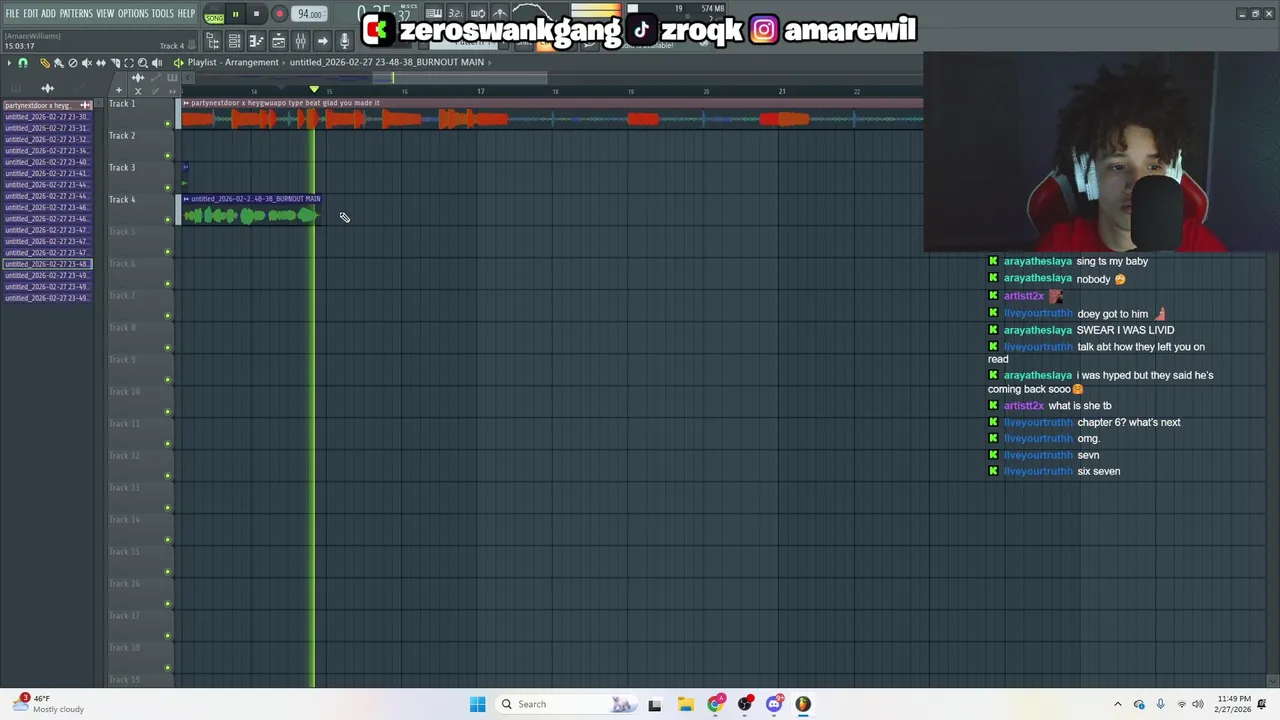Select the pencil draw tool
Image resolution: width=1280 pixels, height=720 pixels.
tap(44, 62)
